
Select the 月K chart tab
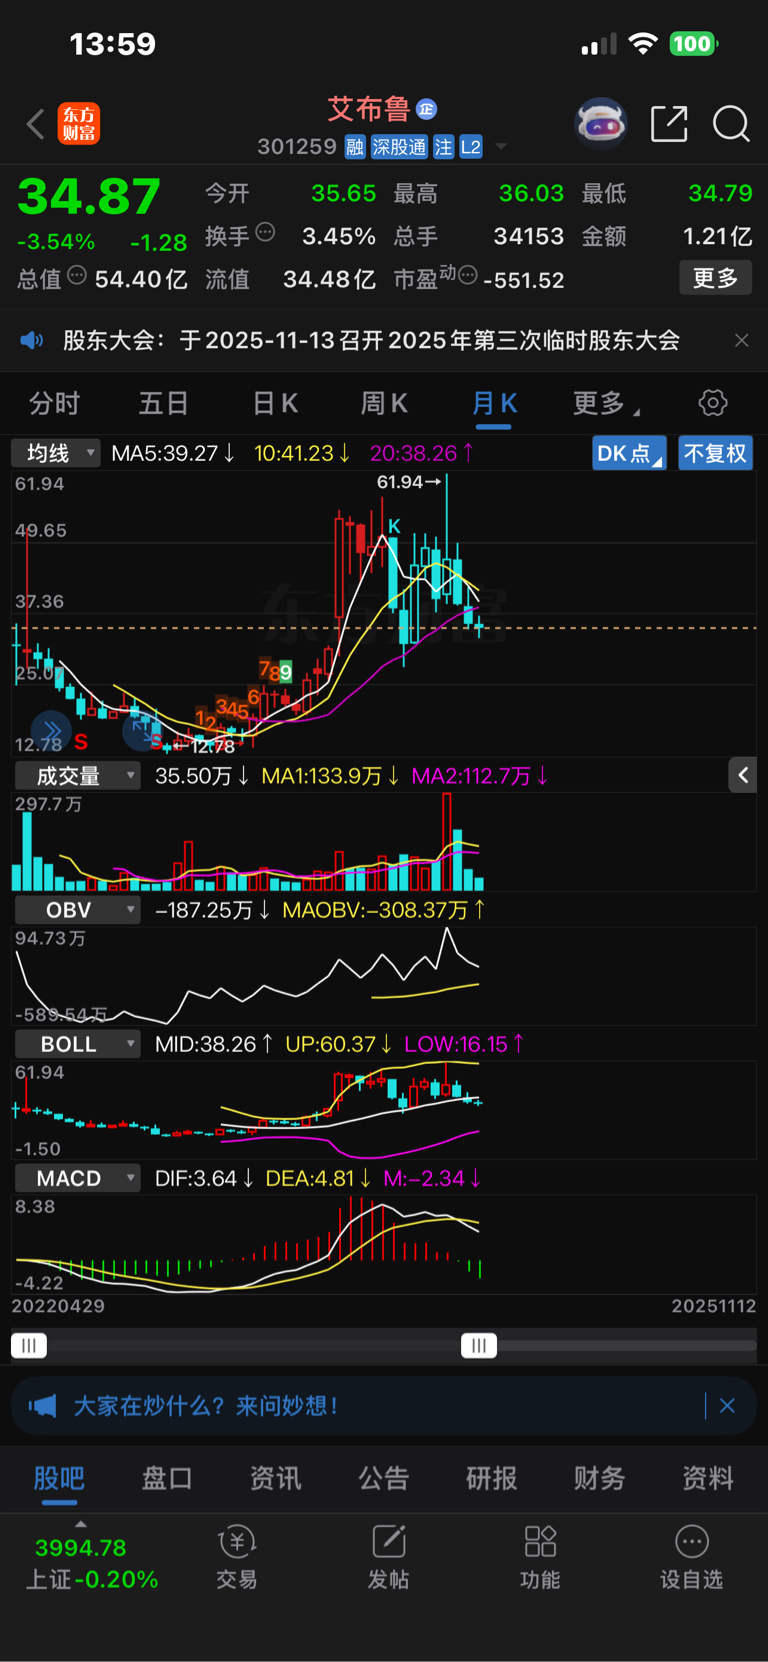(494, 403)
